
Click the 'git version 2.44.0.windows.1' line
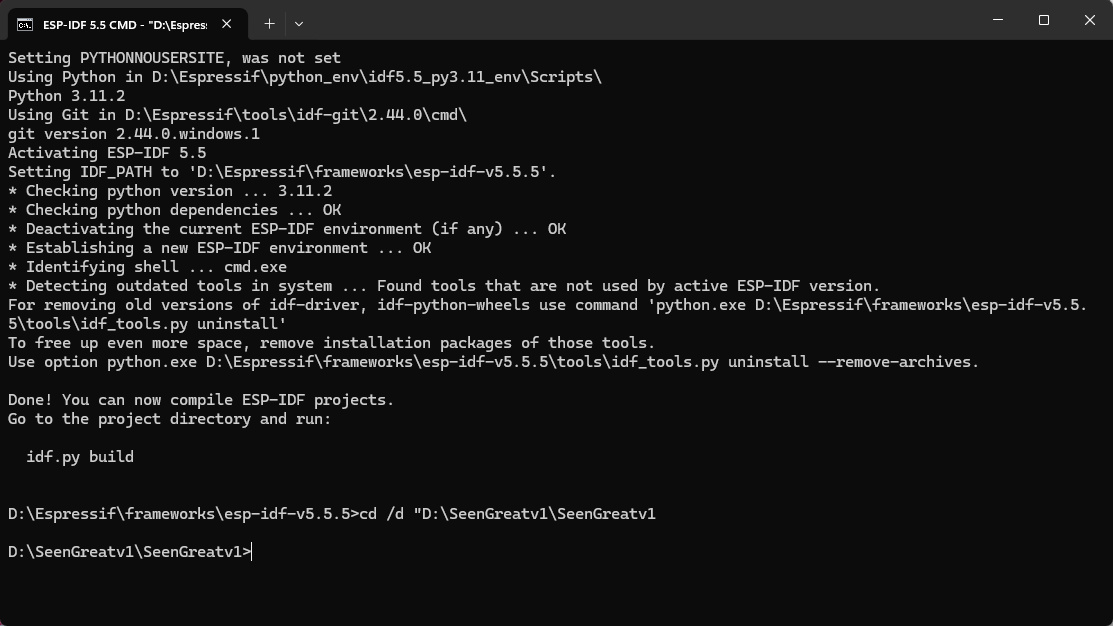(134, 134)
